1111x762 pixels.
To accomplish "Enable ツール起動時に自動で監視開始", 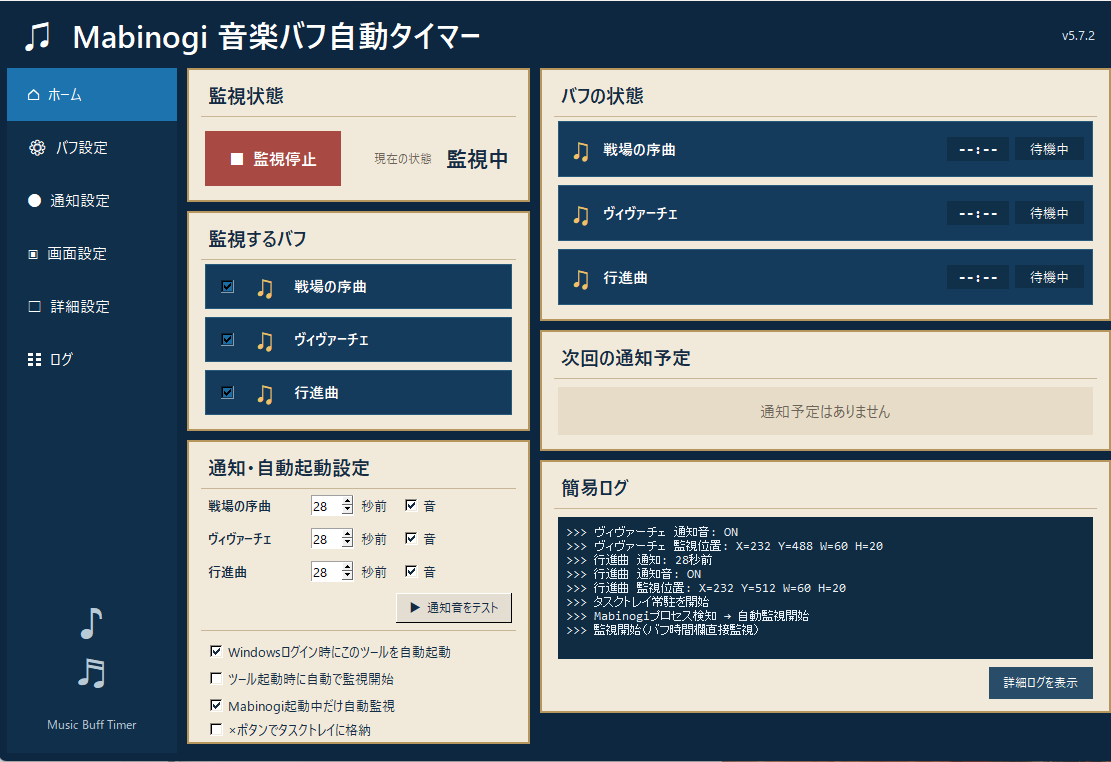I will pyautogui.click(x=216, y=678).
